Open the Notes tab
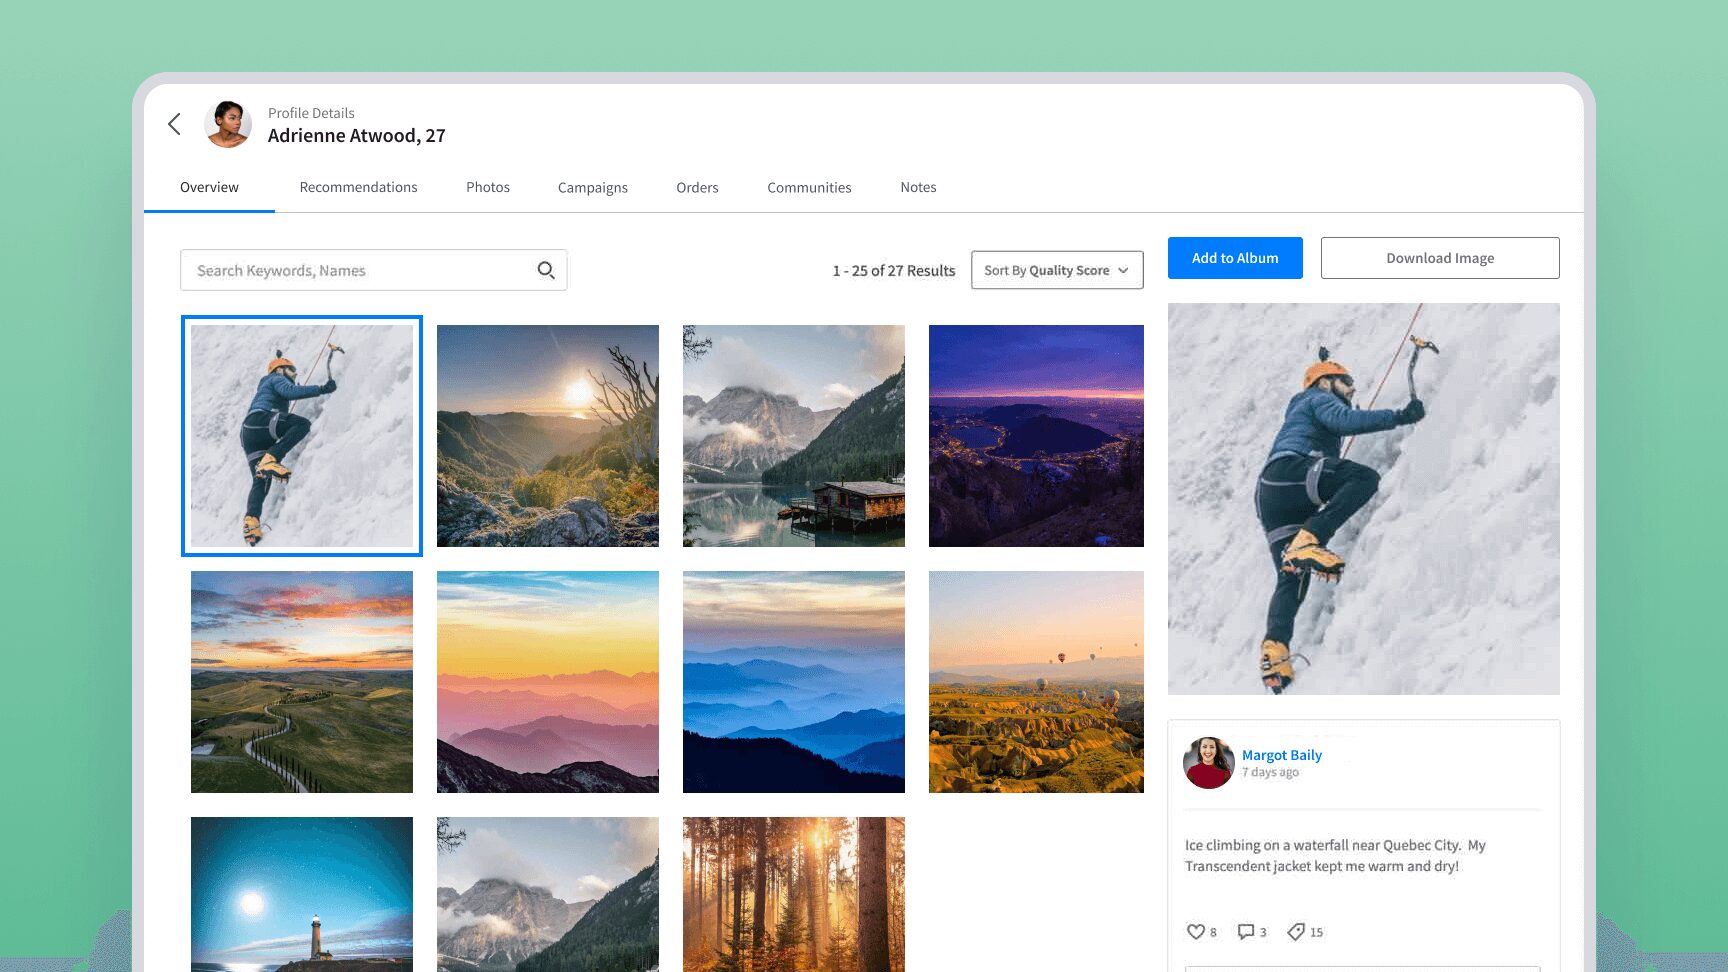This screenshot has width=1728, height=972. point(918,187)
